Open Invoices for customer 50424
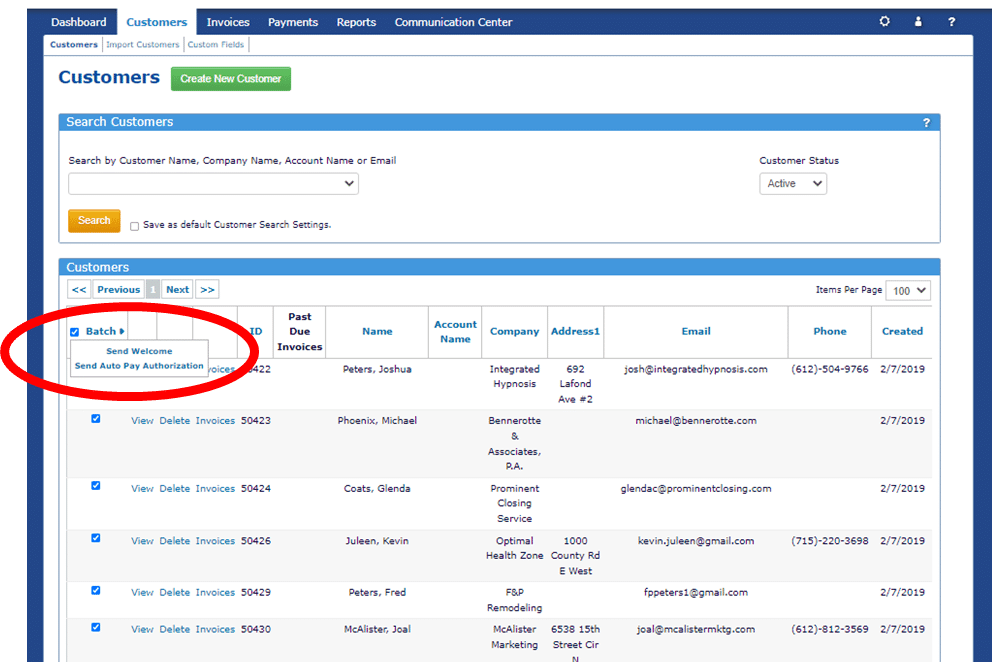The height and width of the screenshot is (662, 992). [215, 489]
